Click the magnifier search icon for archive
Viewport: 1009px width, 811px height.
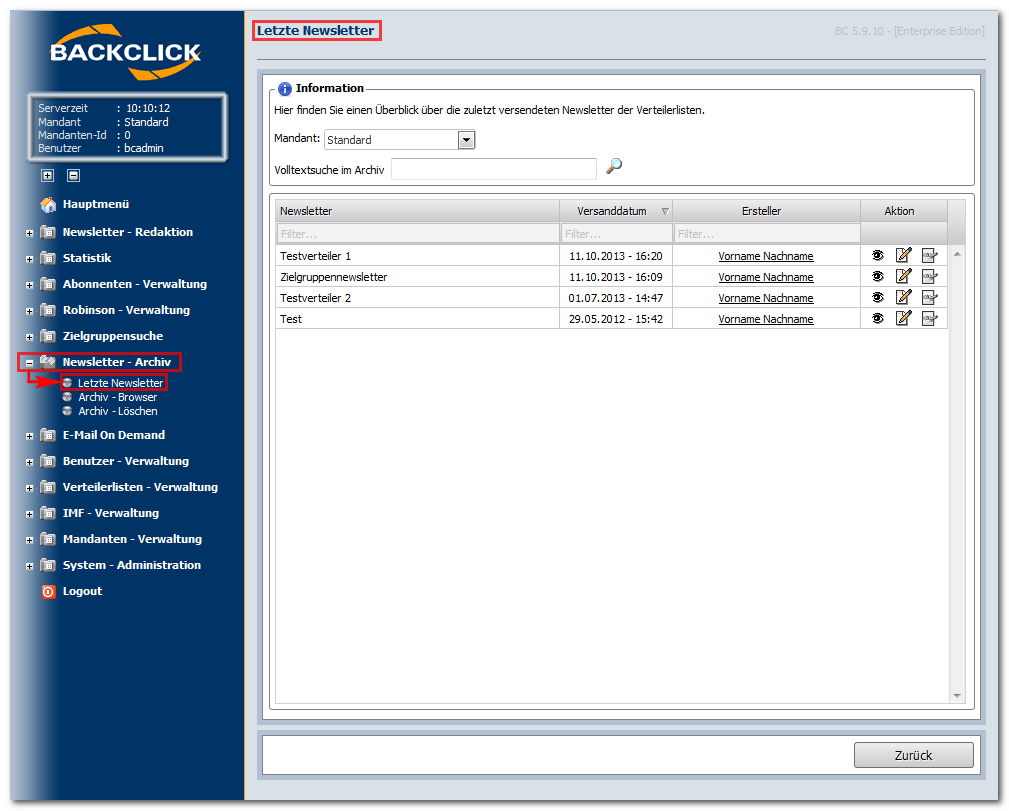tap(614, 166)
